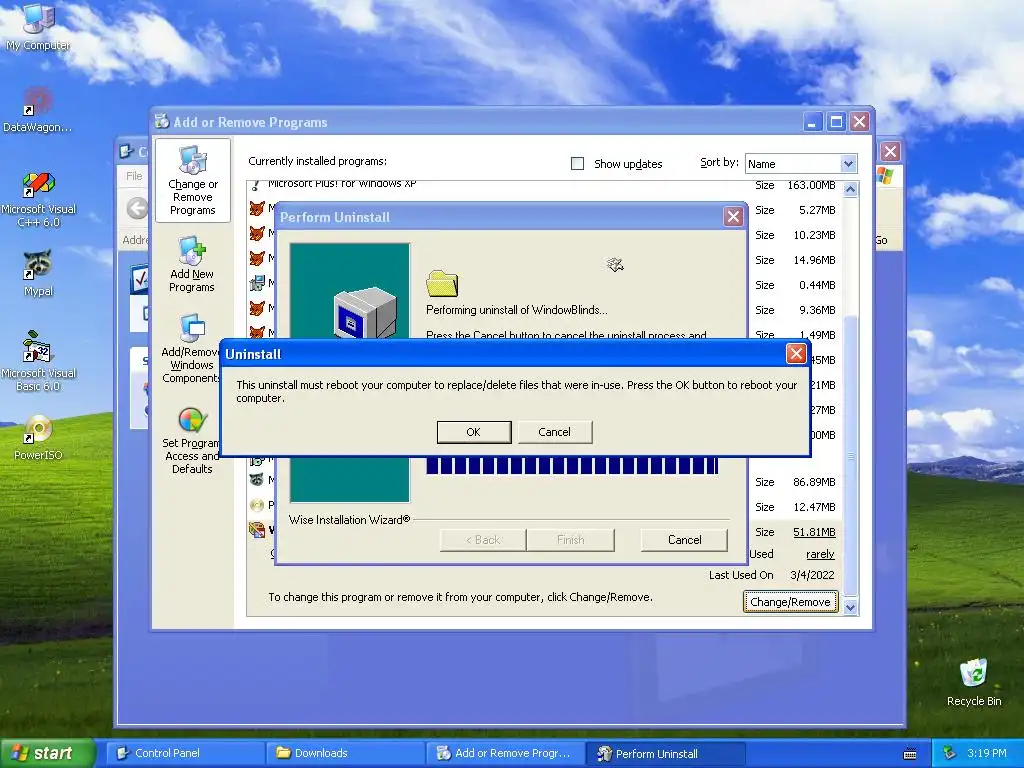Image resolution: width=1024 pixels, height=768 pixels.
Task: Select the 163.00MB size entry
Action: pos(811,185)
